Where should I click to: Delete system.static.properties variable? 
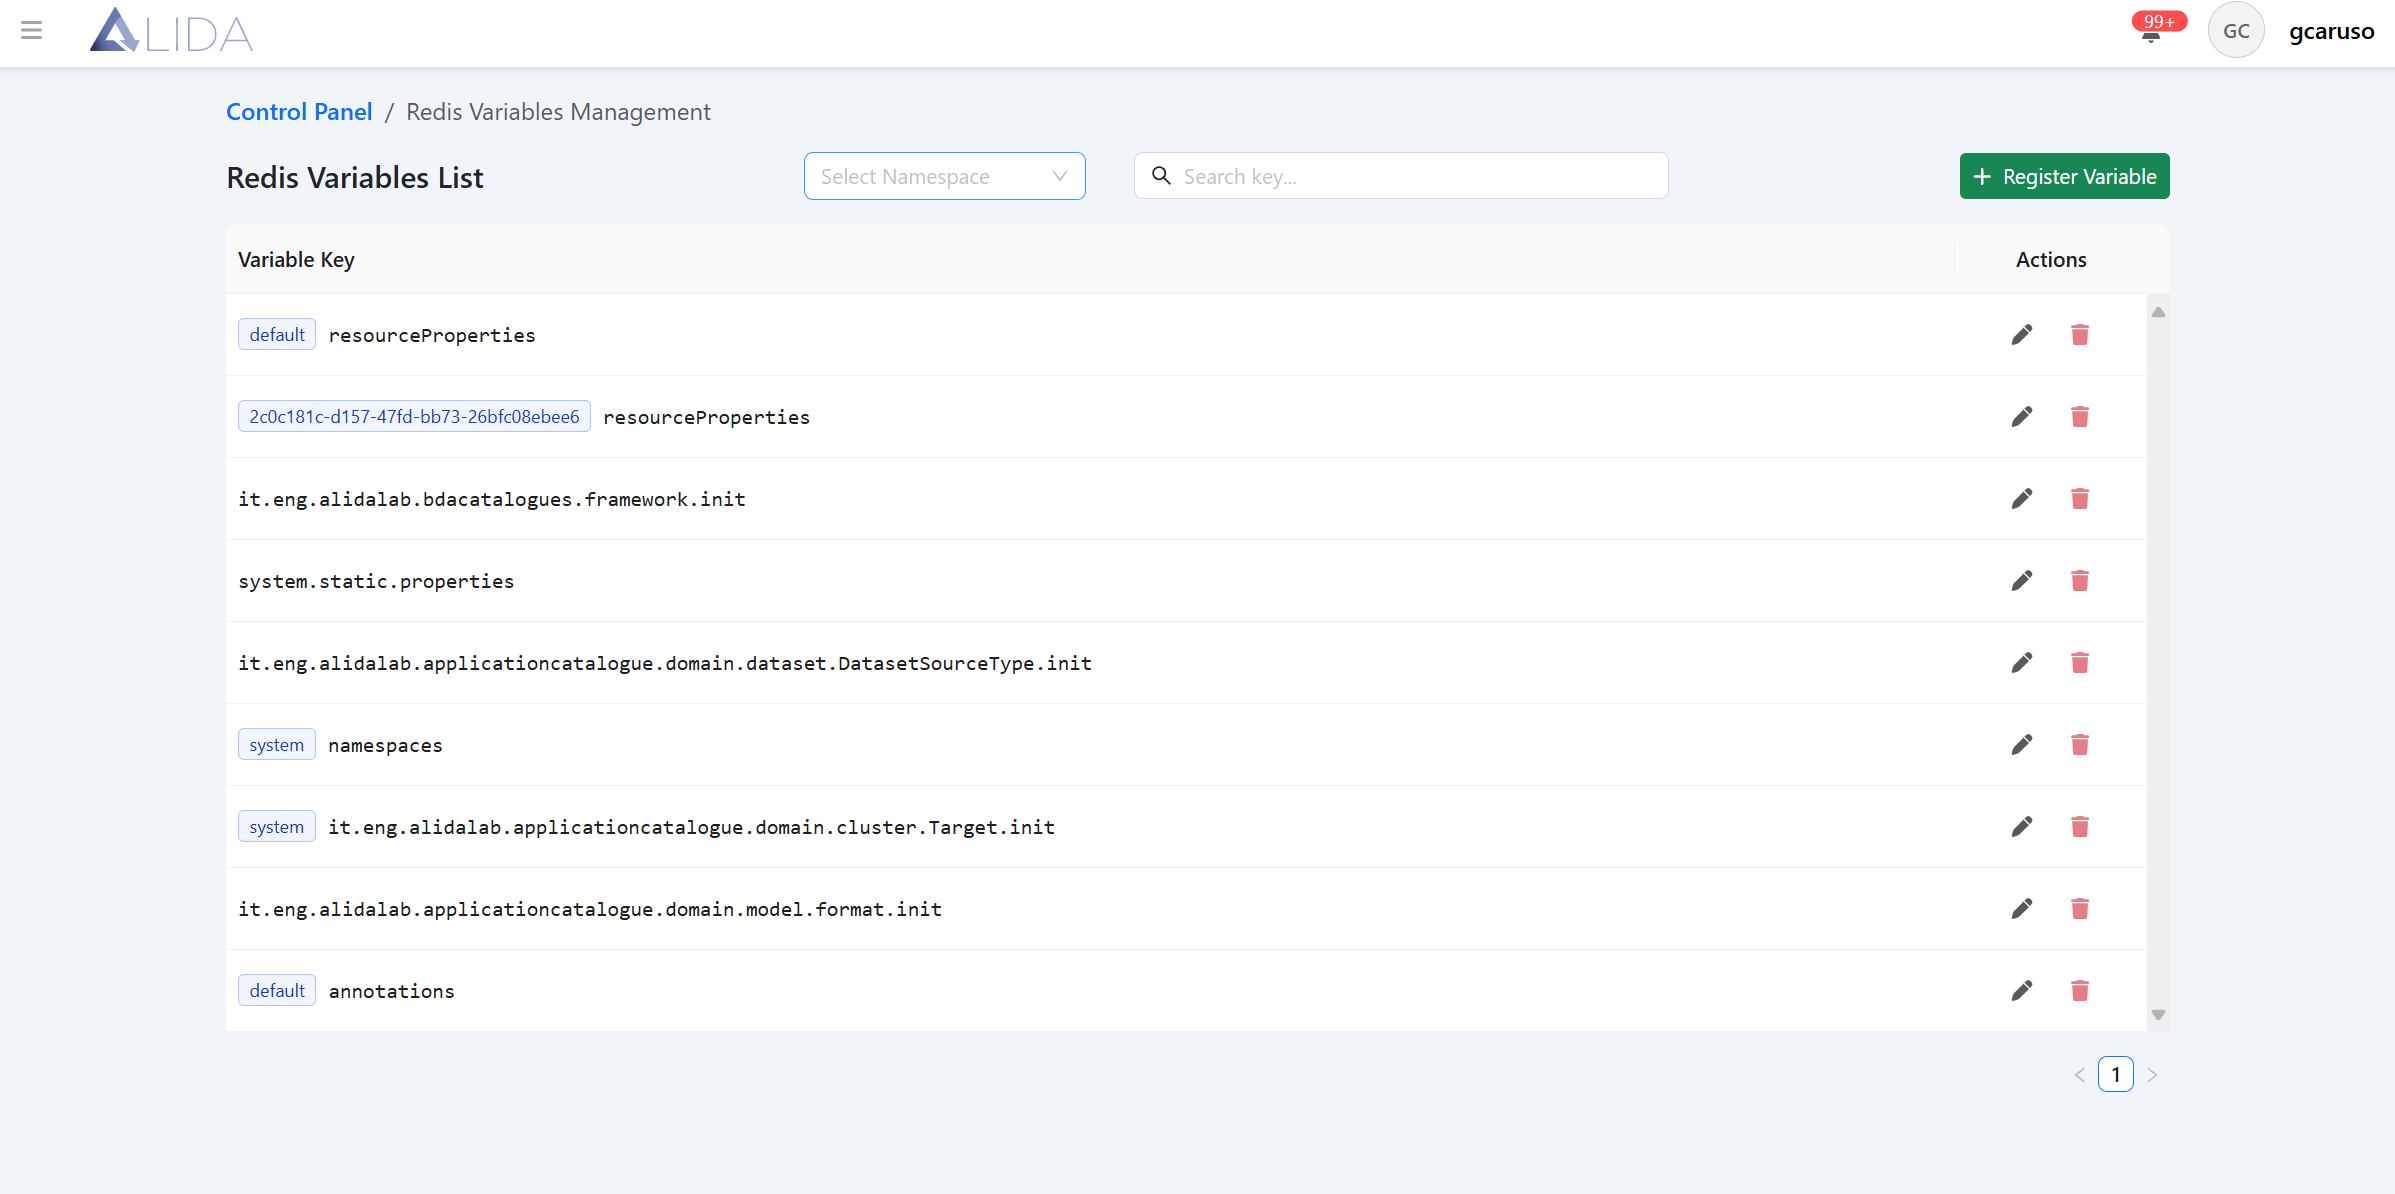click(x=2080, y=581)
